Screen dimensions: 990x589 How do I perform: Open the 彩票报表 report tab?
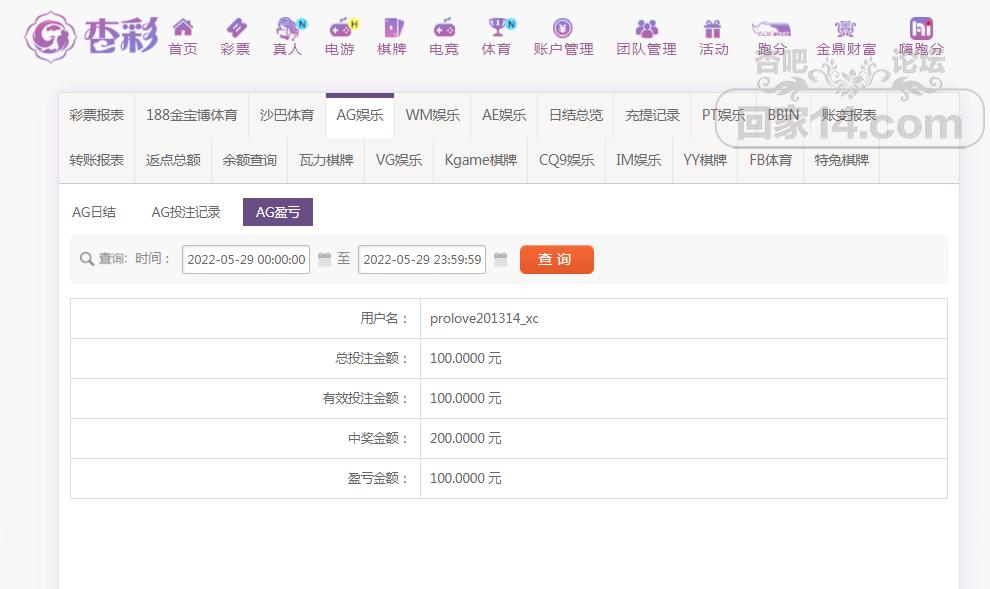click(x=97, y=115)
